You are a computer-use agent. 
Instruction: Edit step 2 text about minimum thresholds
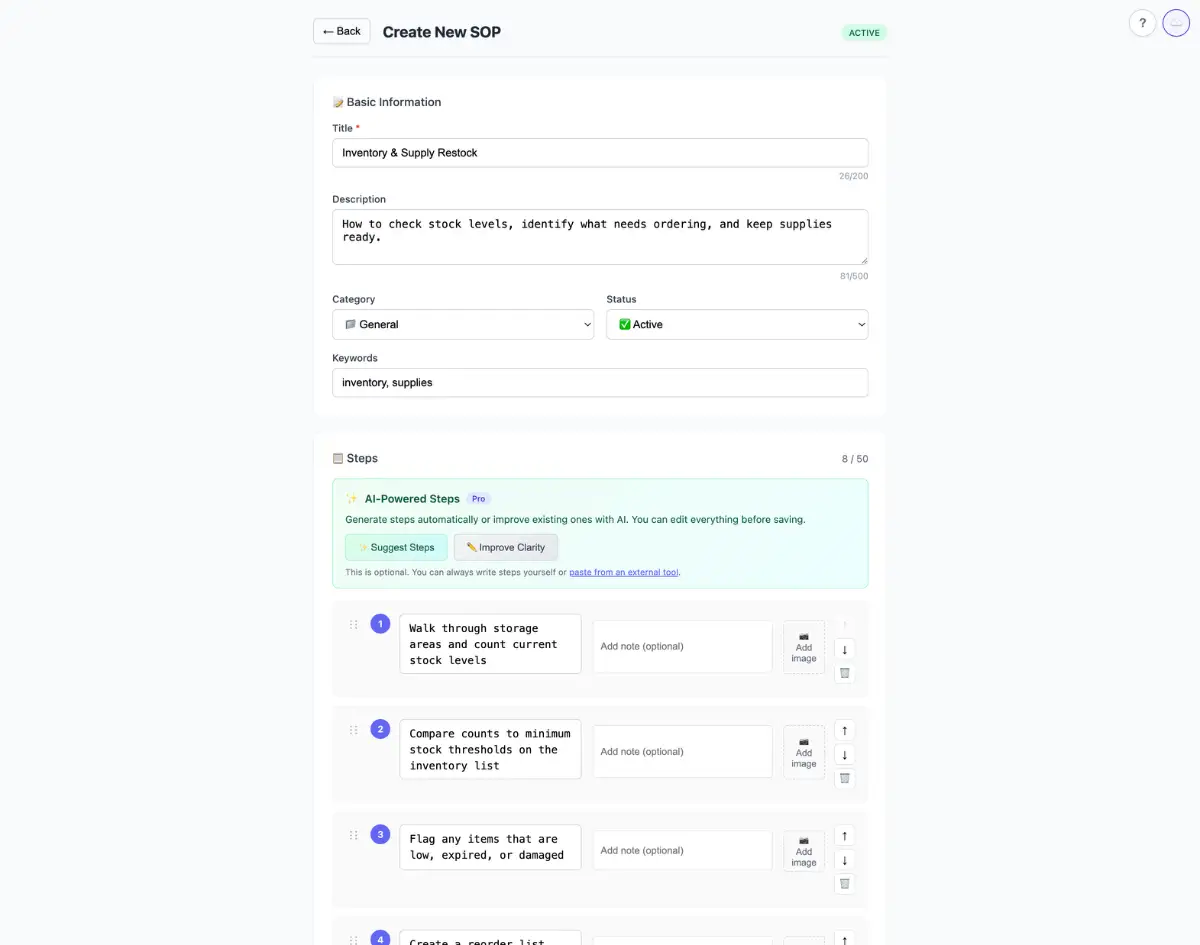[x=490, y=749]
